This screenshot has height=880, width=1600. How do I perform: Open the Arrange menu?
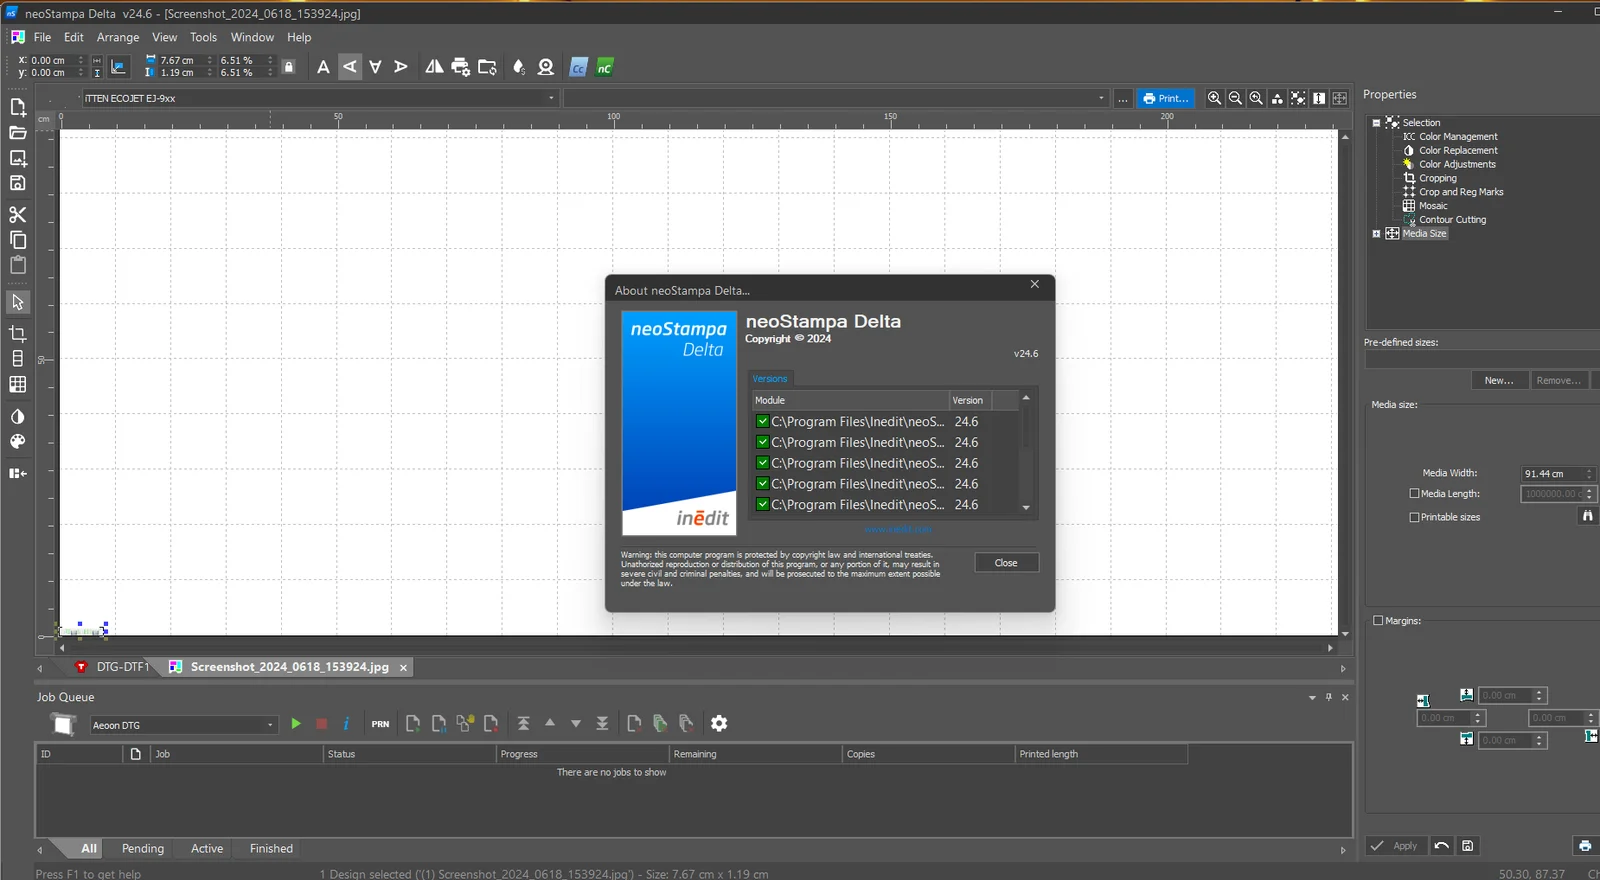tap(118, 37)
